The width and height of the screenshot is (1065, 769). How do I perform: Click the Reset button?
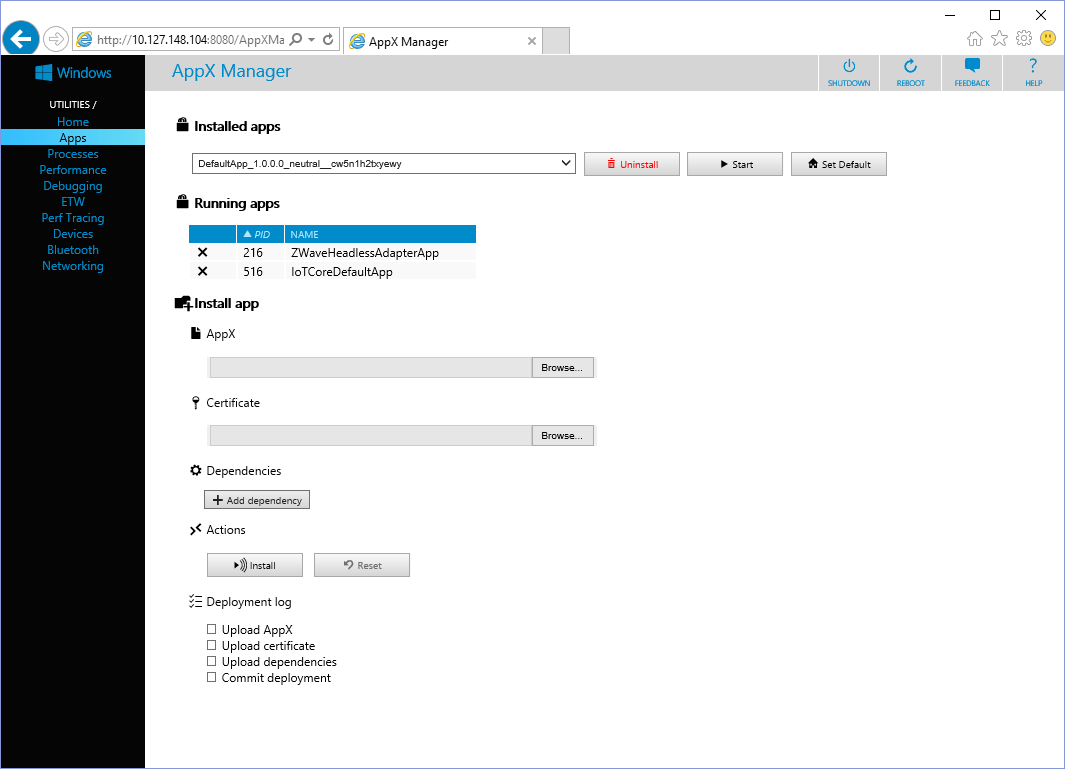click(x=362, y=565)
